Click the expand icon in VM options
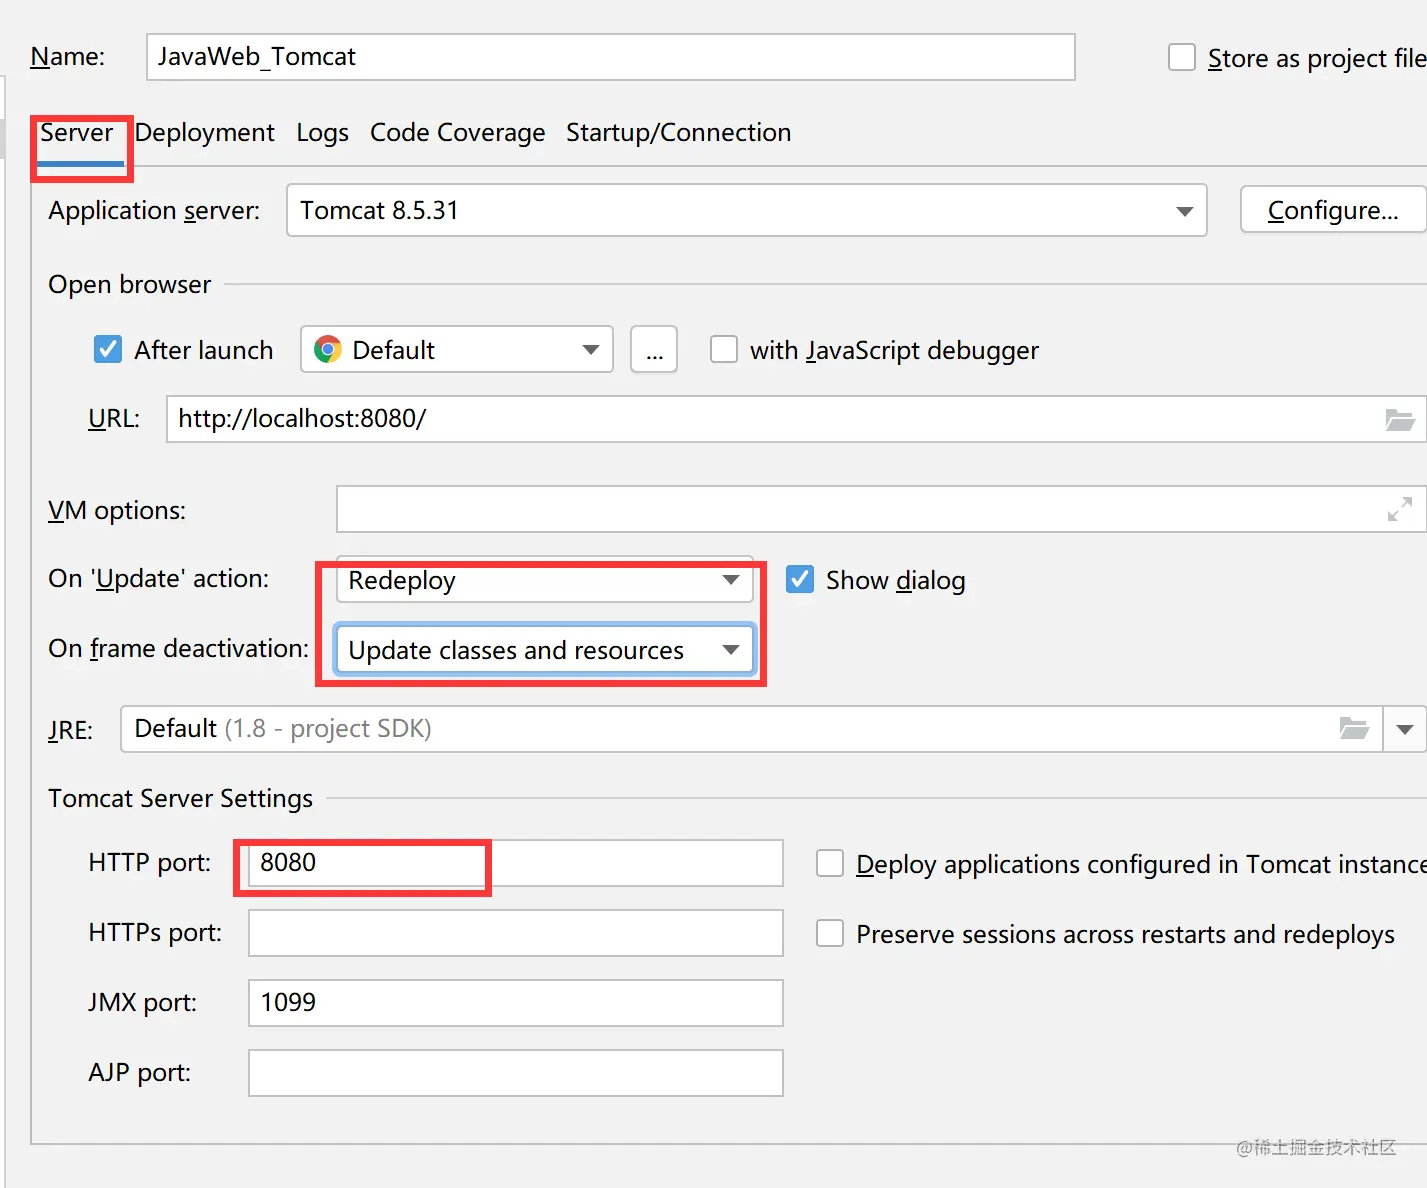Viewport: 1427px width, 1188px height. tap(1399, 510)
